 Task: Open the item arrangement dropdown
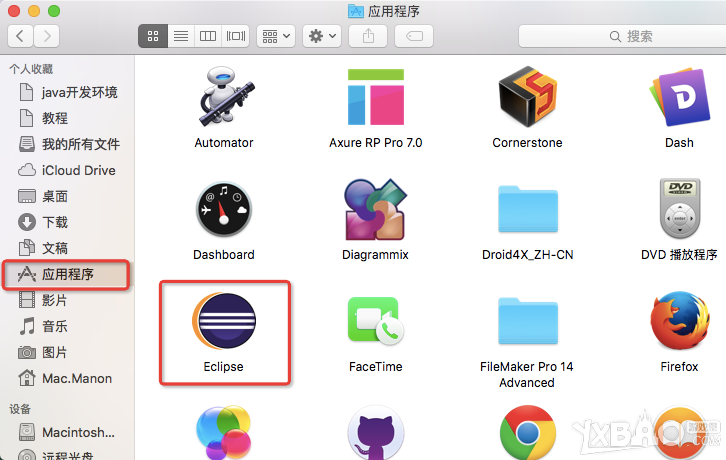pos(276,36)
